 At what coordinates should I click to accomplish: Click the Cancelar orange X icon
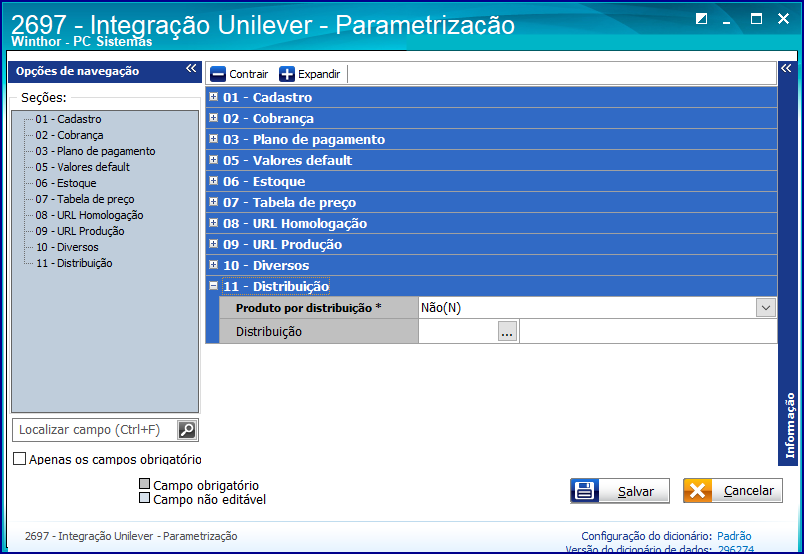[x=697, y=491]
